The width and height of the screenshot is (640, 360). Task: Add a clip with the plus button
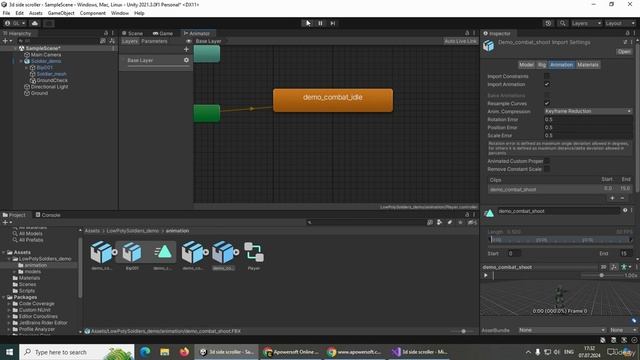[612, 198]
